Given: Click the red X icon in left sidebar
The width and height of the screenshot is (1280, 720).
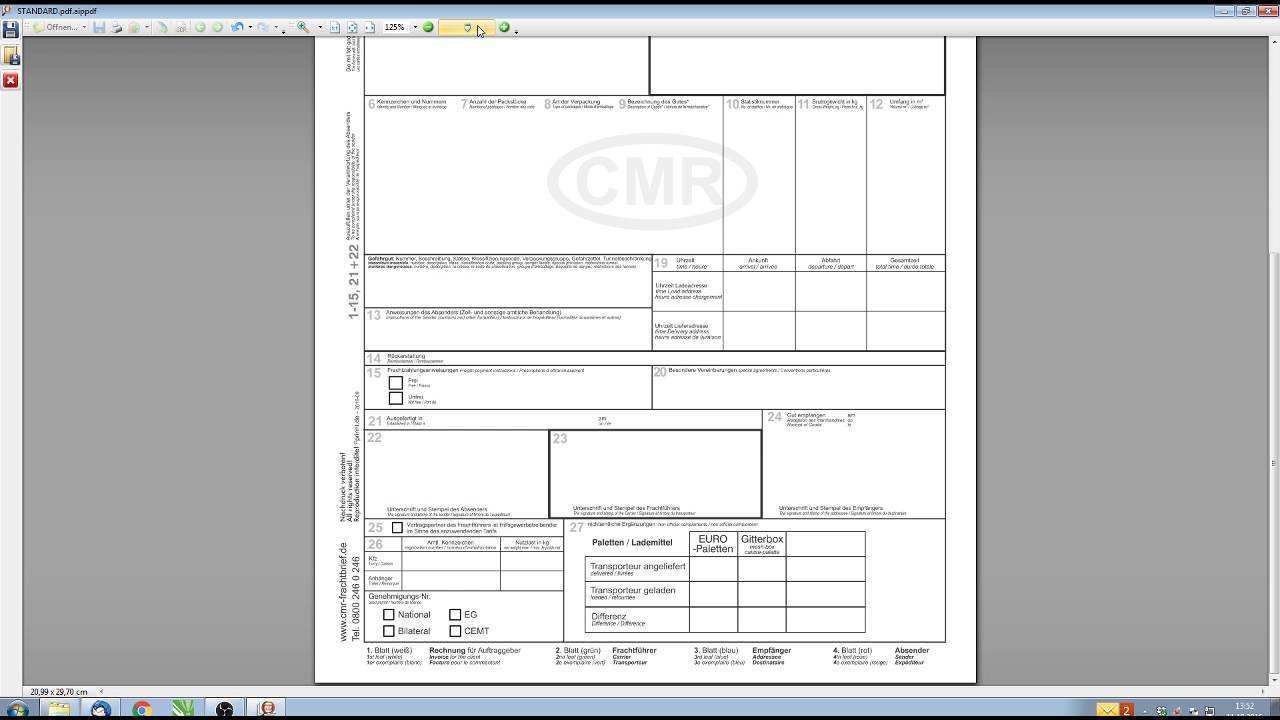Looking at the screenshot, I should (10, 80).
